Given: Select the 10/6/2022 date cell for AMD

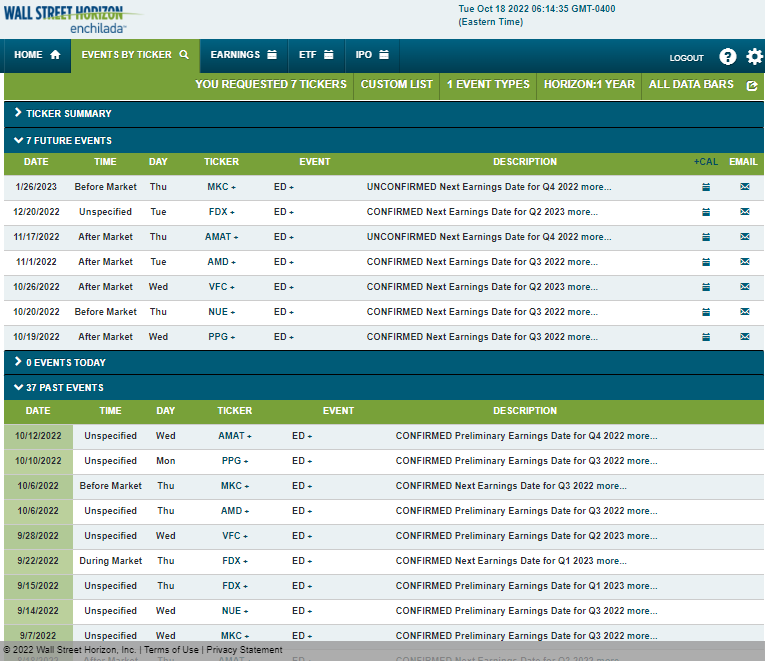Looking at the screenshot, I should tap(38, 511).
